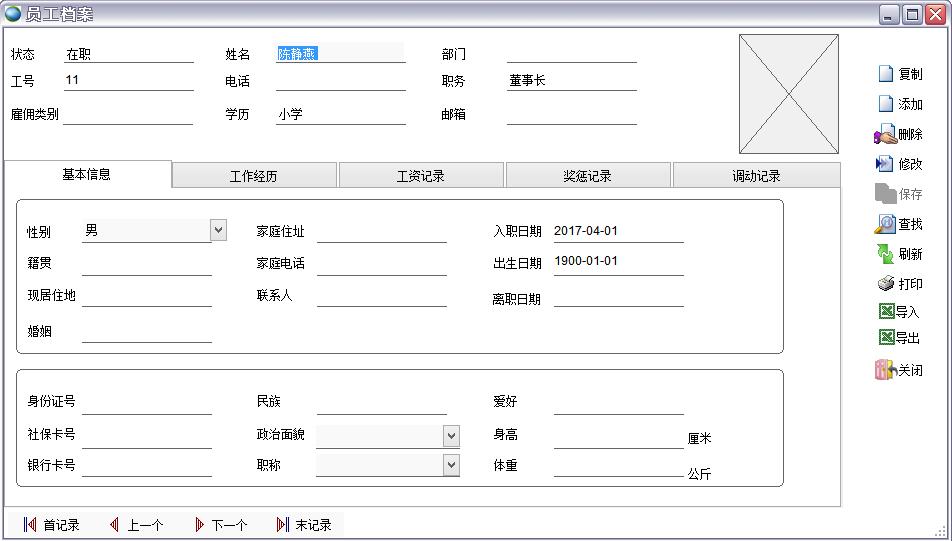The width and height of the screenshot is (952, 541).
Task: Print the record via 打印 icon
Action: point(885,284)
